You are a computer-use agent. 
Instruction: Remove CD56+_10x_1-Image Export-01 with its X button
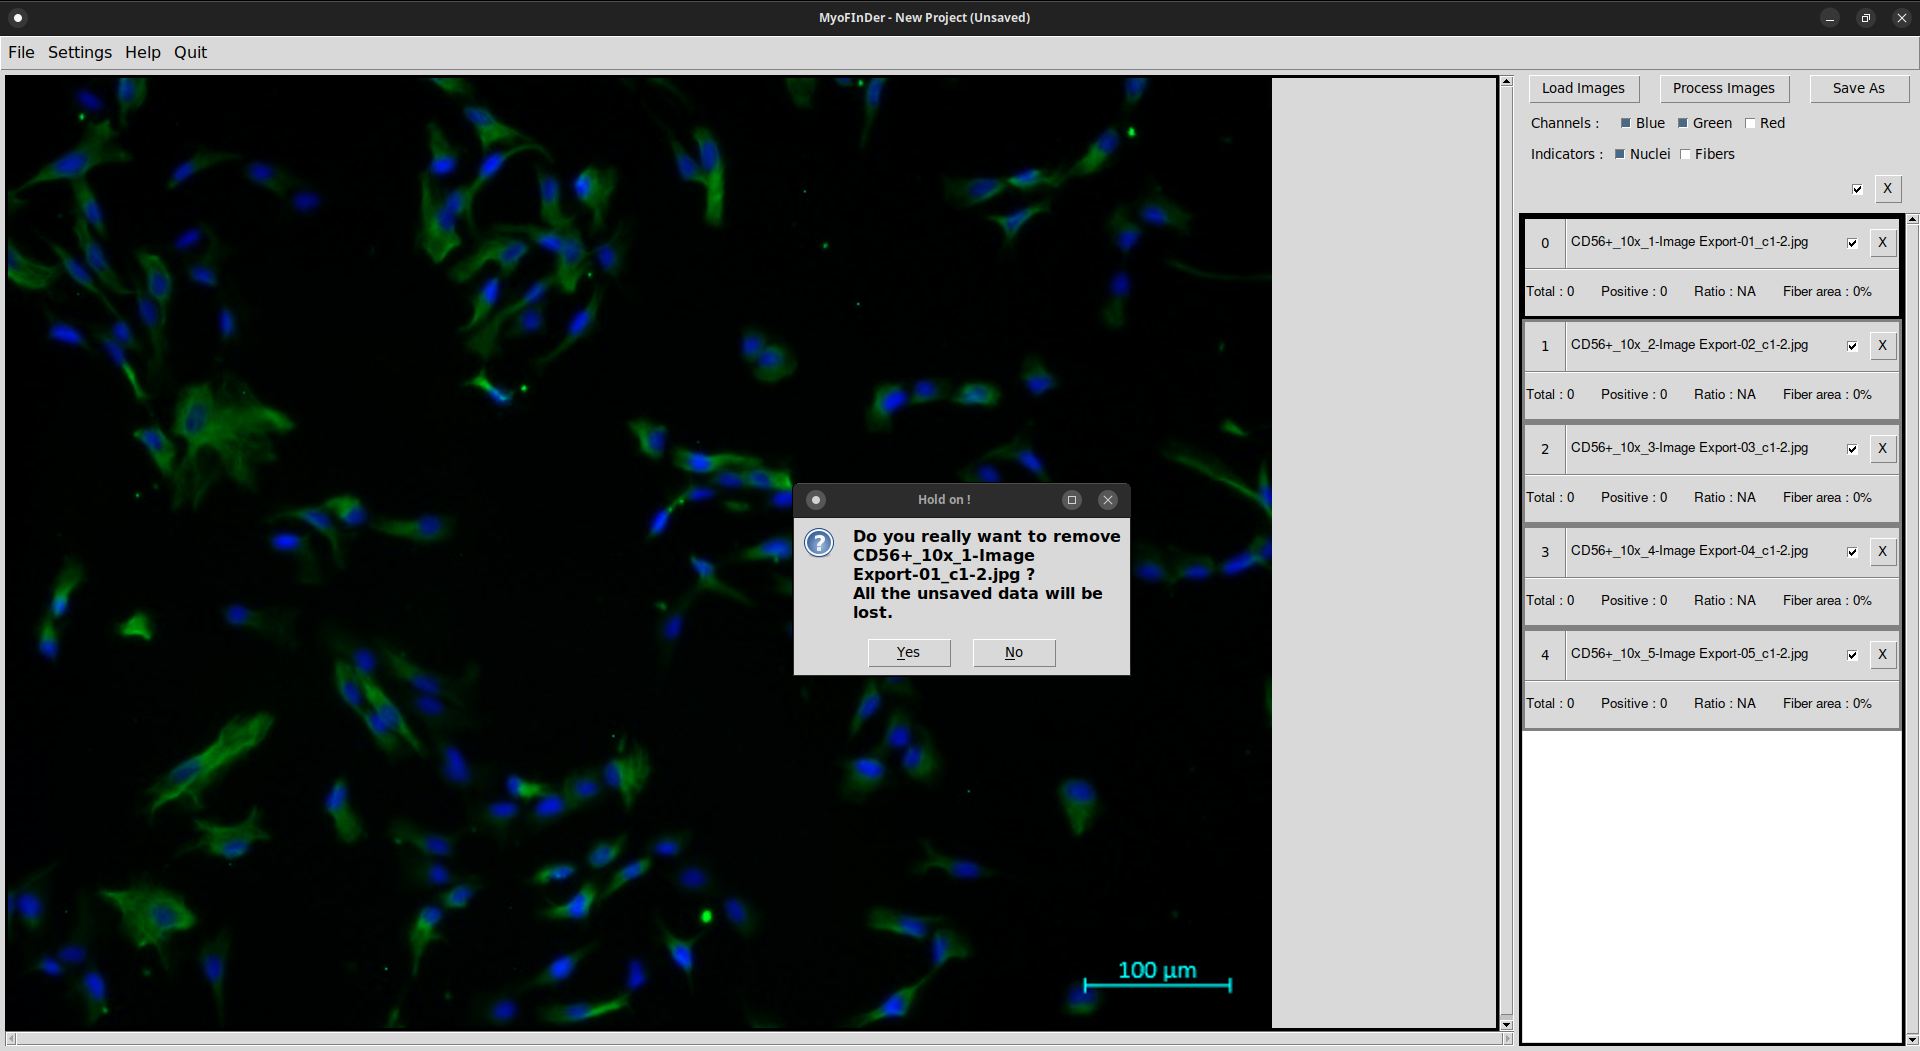pos(1882,243)
